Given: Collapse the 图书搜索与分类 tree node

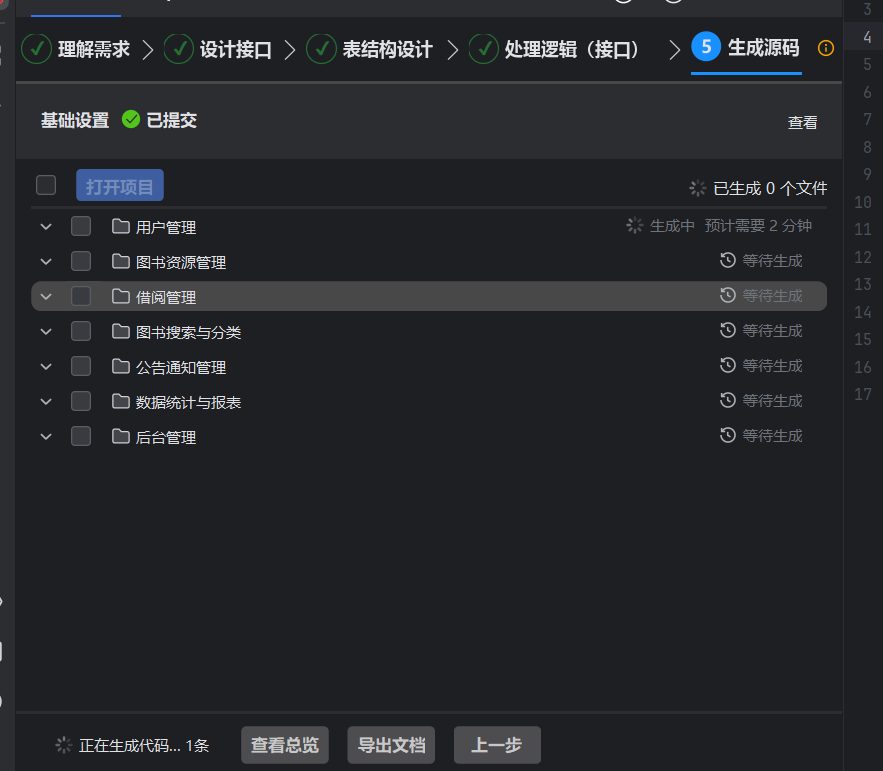Looking at the screenshot, I should [45, 331].
